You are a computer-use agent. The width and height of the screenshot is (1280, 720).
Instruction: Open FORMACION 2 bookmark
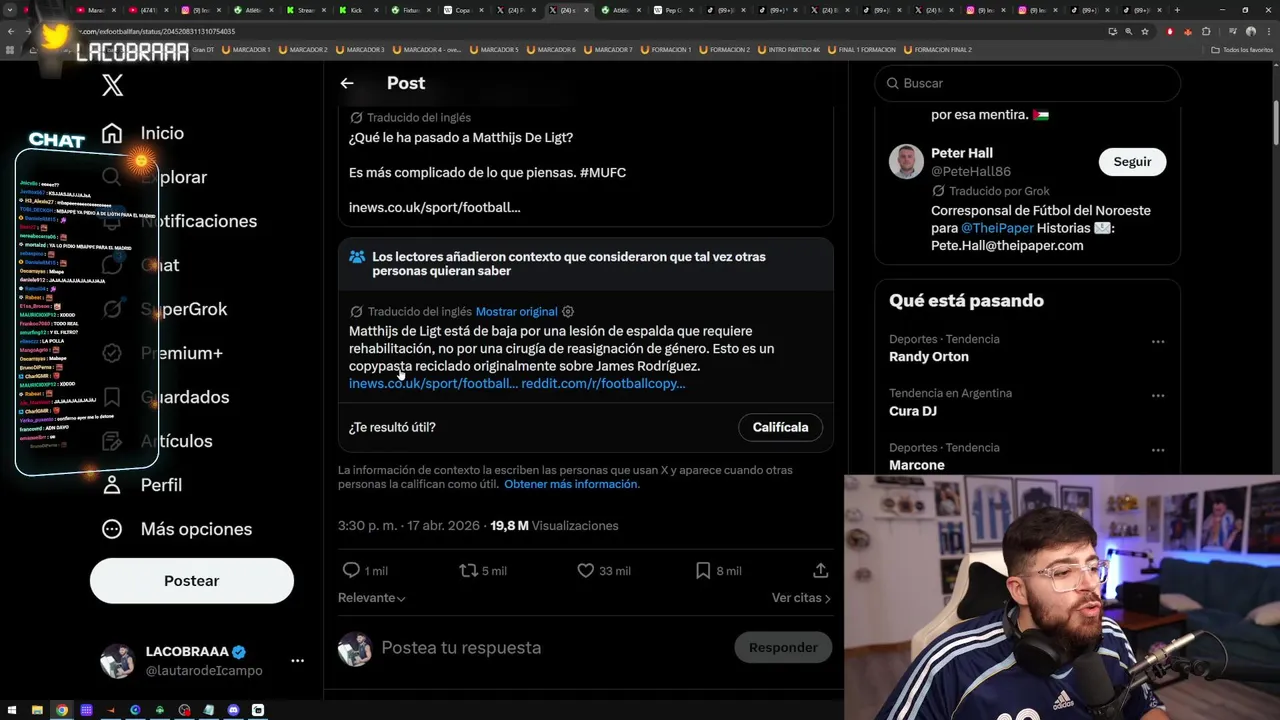(725, 50)
